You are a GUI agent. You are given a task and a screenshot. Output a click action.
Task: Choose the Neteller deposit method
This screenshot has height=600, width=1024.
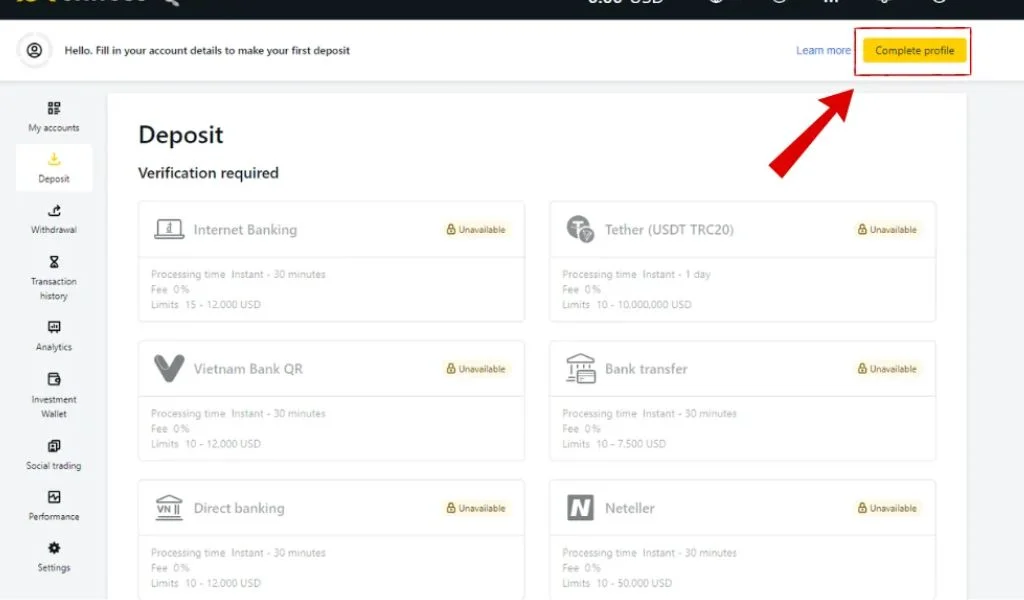[740, 507]
